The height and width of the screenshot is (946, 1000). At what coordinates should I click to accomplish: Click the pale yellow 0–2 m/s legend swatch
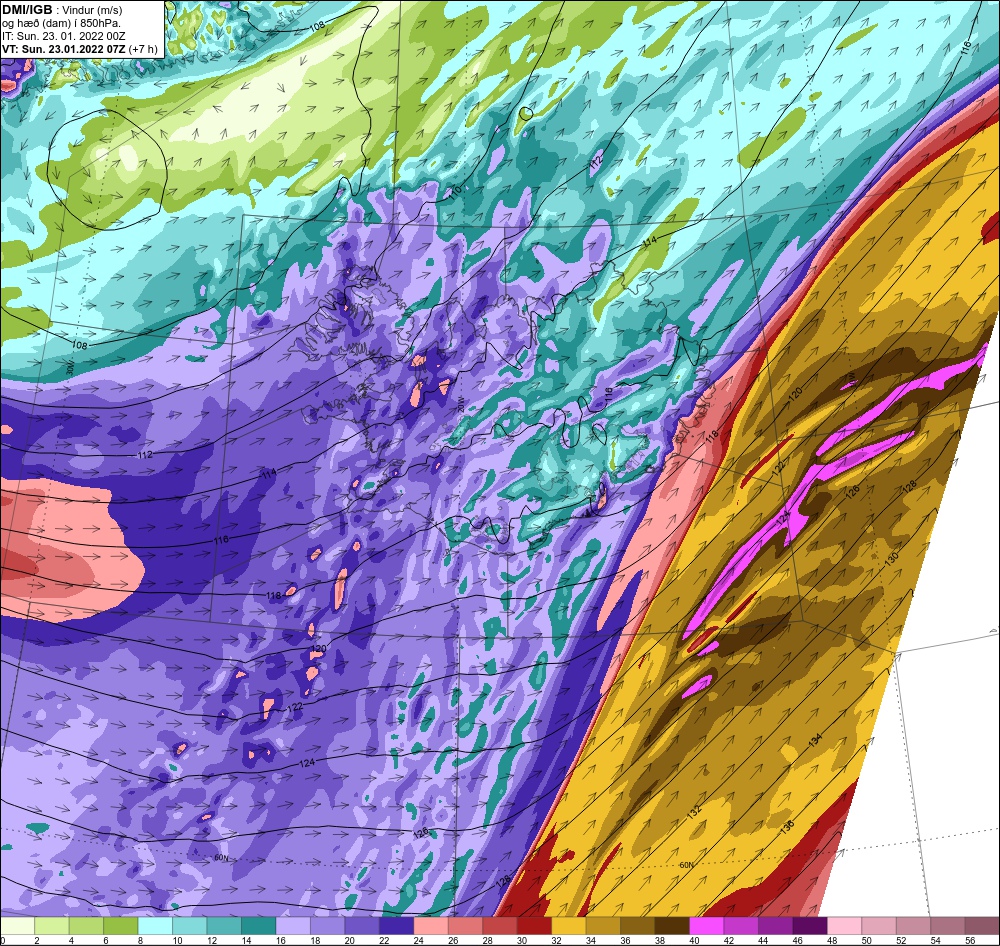(18, 926)
